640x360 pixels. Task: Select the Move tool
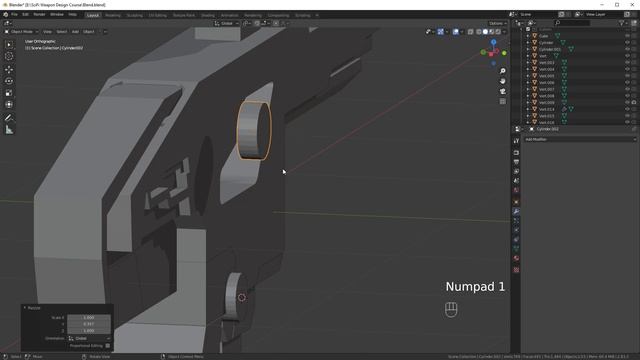pos(9,69)
